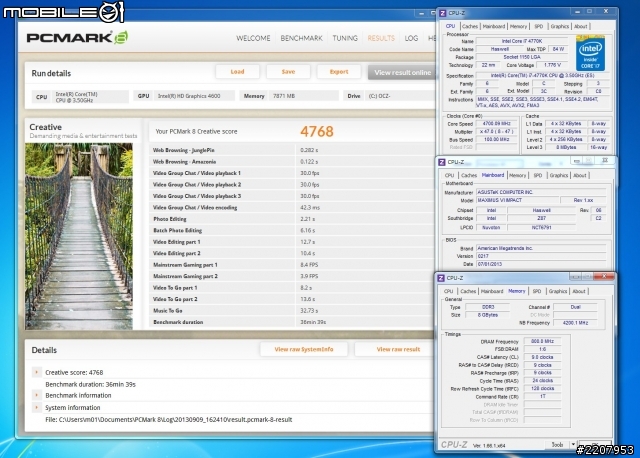Click the Load button in Run details
The height and width of the screenshot is (458, 640).
click(237, 71)
